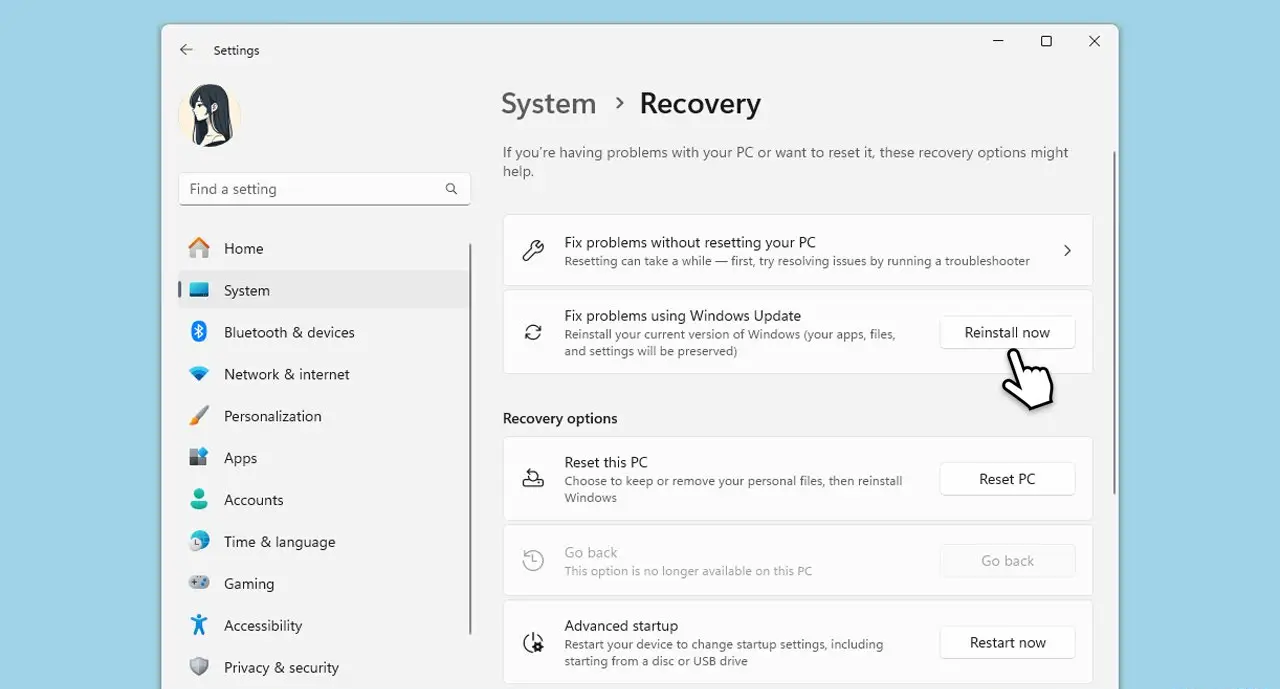Click System in the breadcrumb
Viewport: 1280px width, 689px height.
pos(548,104)
